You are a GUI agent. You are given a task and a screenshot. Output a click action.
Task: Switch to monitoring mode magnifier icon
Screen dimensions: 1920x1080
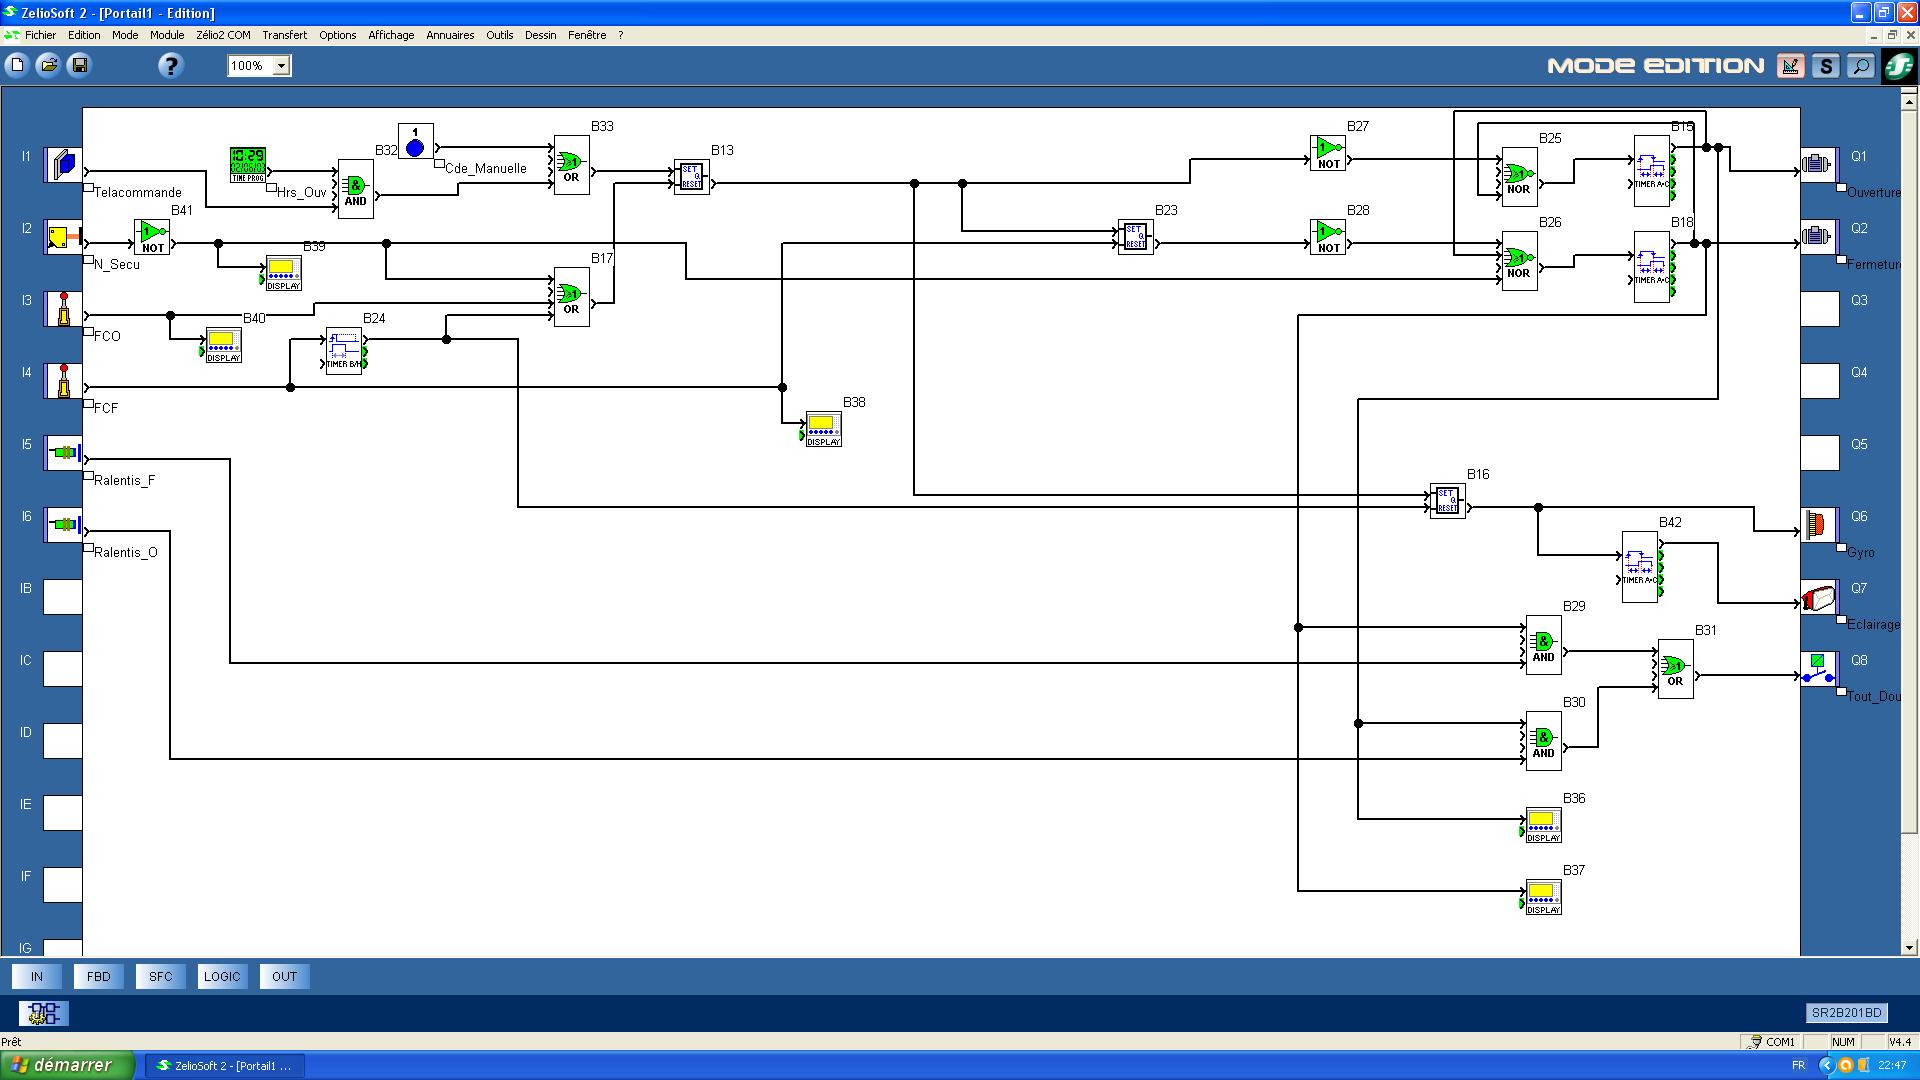coord(1860,66)
